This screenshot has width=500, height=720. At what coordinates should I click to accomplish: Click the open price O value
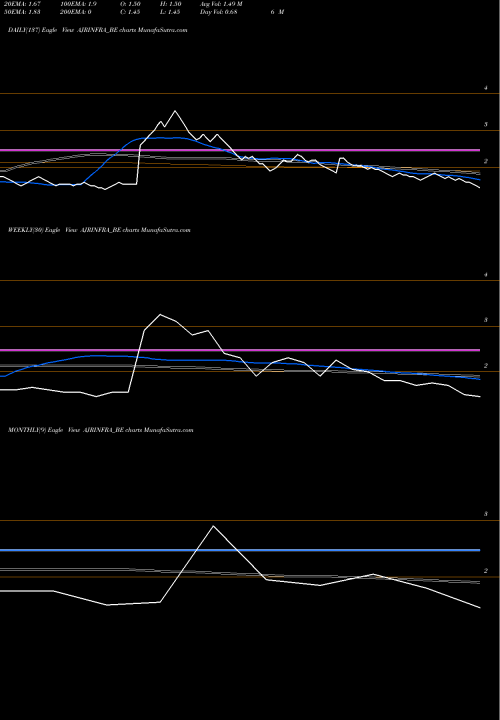point(130,4)
